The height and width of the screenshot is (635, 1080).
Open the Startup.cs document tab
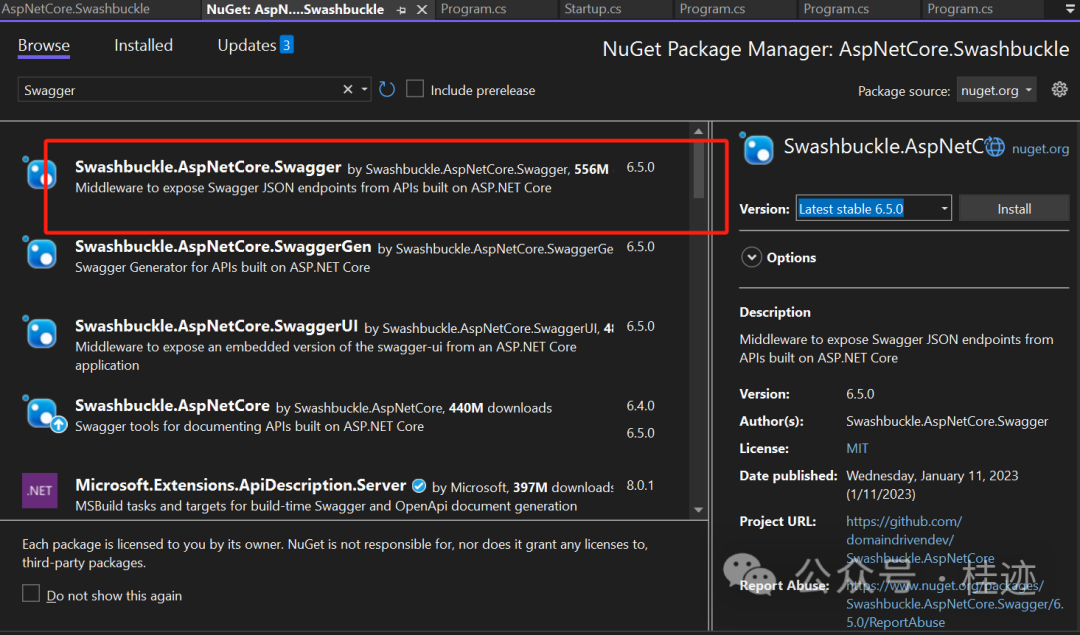click(x=592, y=9)
